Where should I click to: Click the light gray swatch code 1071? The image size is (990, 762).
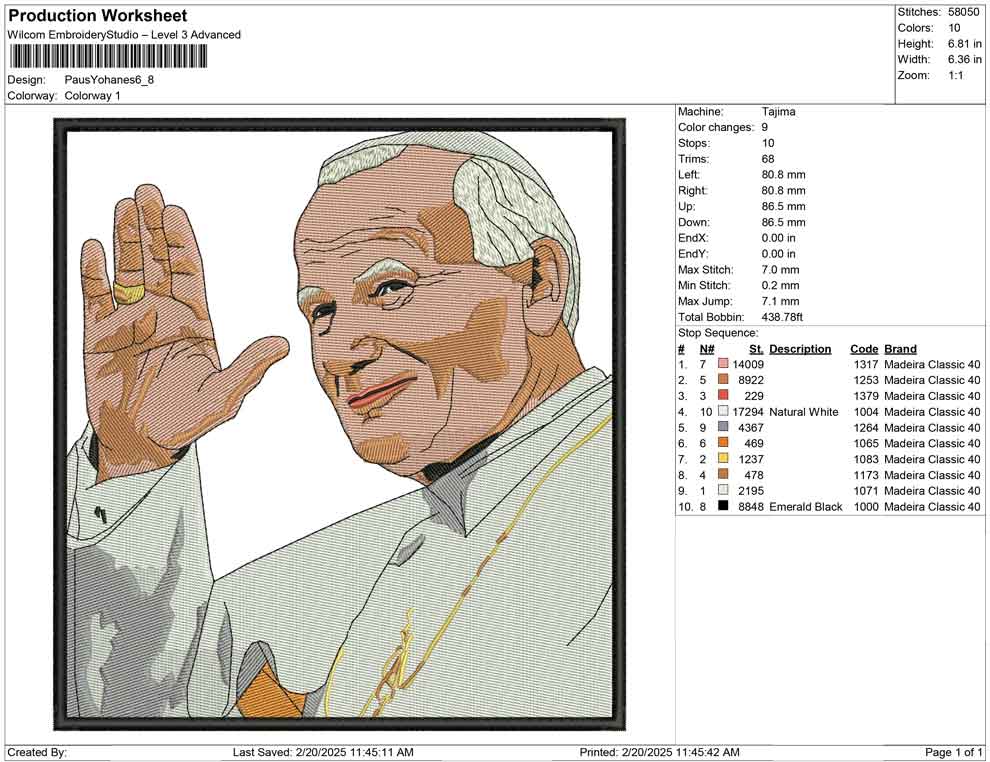tap(723, 491)
